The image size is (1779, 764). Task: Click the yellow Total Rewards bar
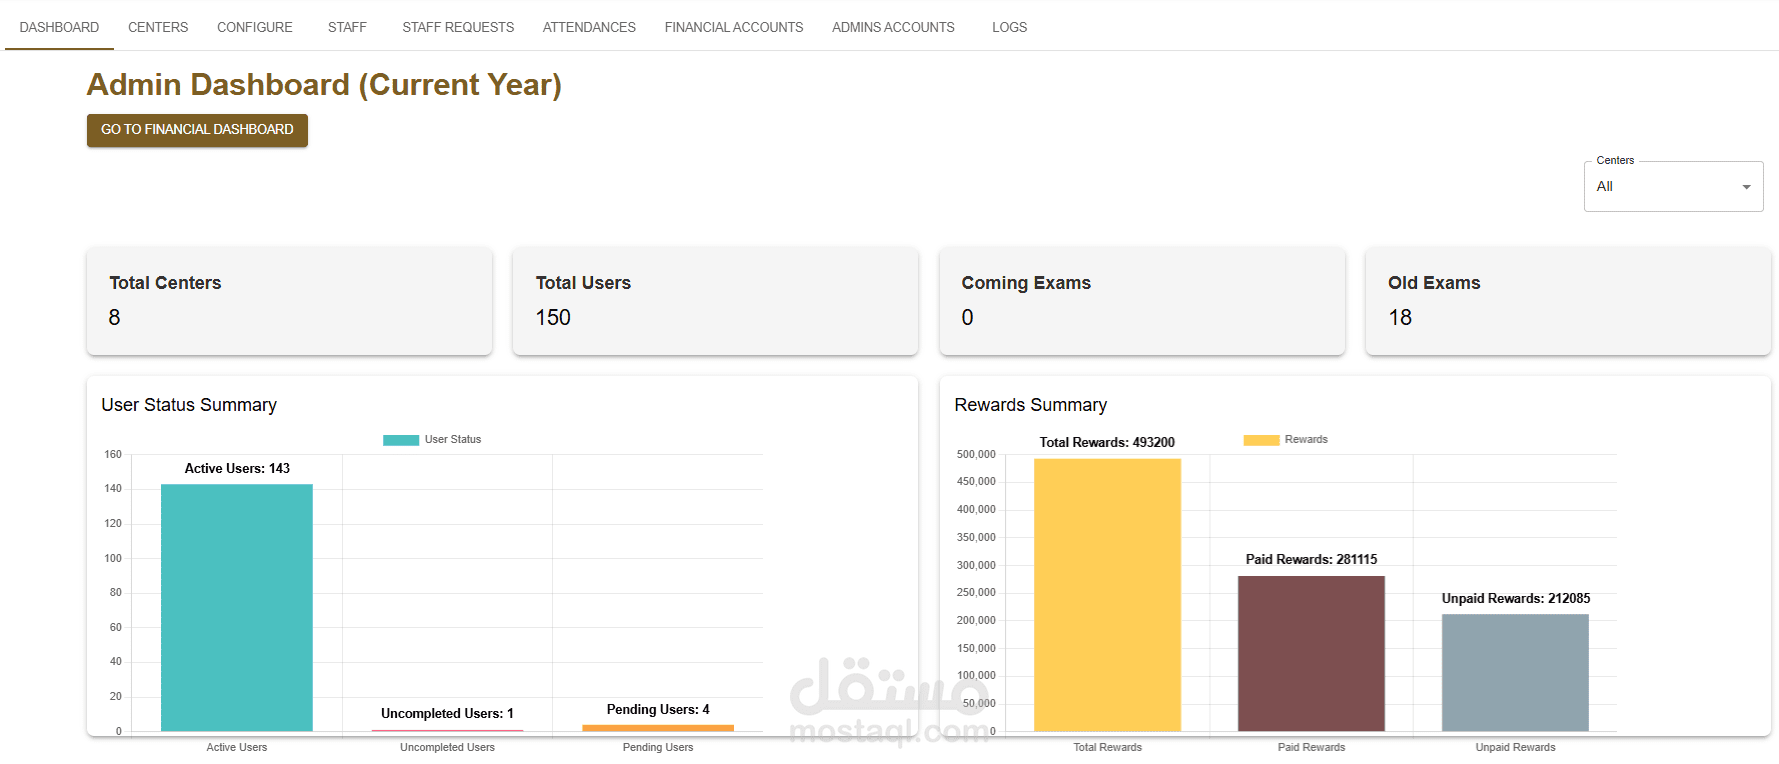tap(1107, 595)
